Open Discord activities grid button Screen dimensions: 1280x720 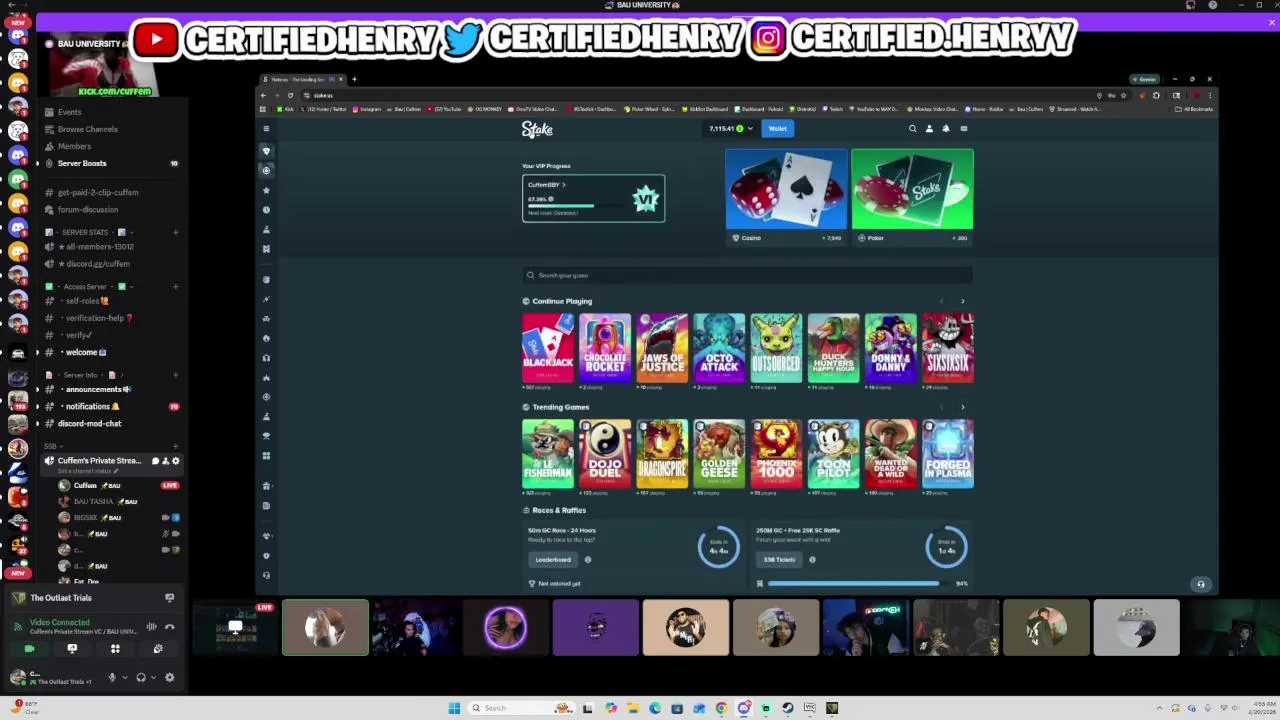[115, 649]
